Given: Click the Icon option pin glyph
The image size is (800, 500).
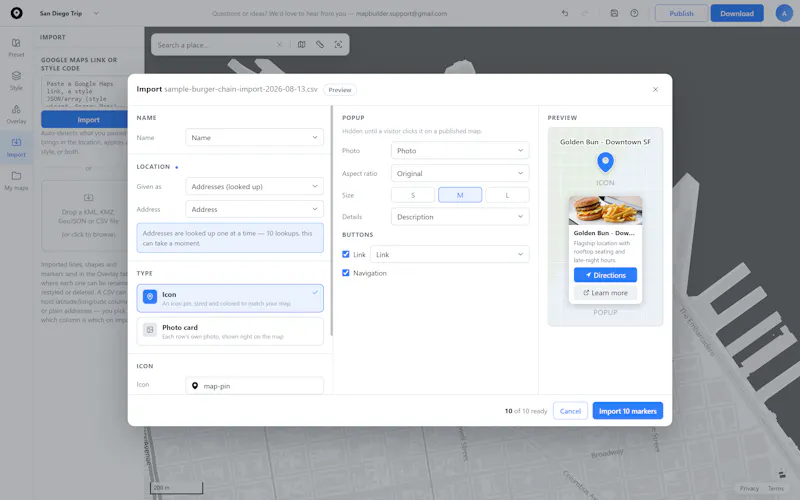Looking at the screenshot, I should [x=150, y=296].
